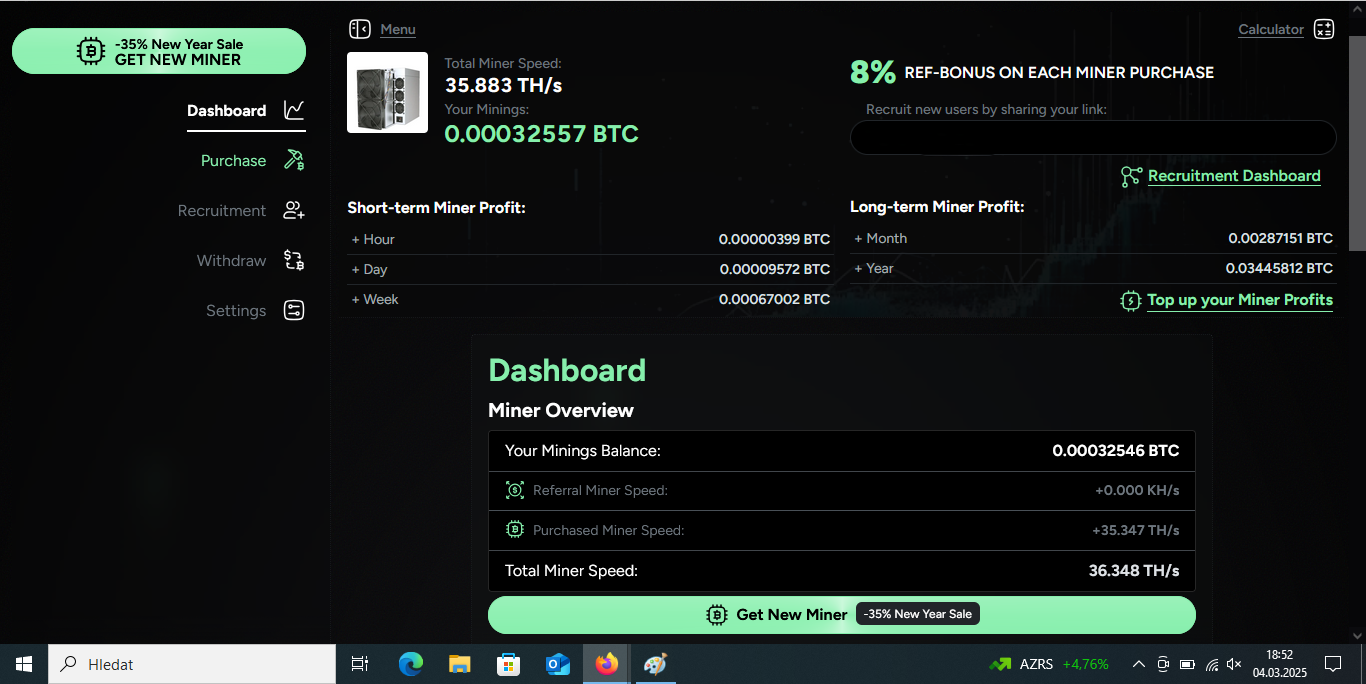
Task: Click Top up your Miner Profits link
Action: (1240, 300)
